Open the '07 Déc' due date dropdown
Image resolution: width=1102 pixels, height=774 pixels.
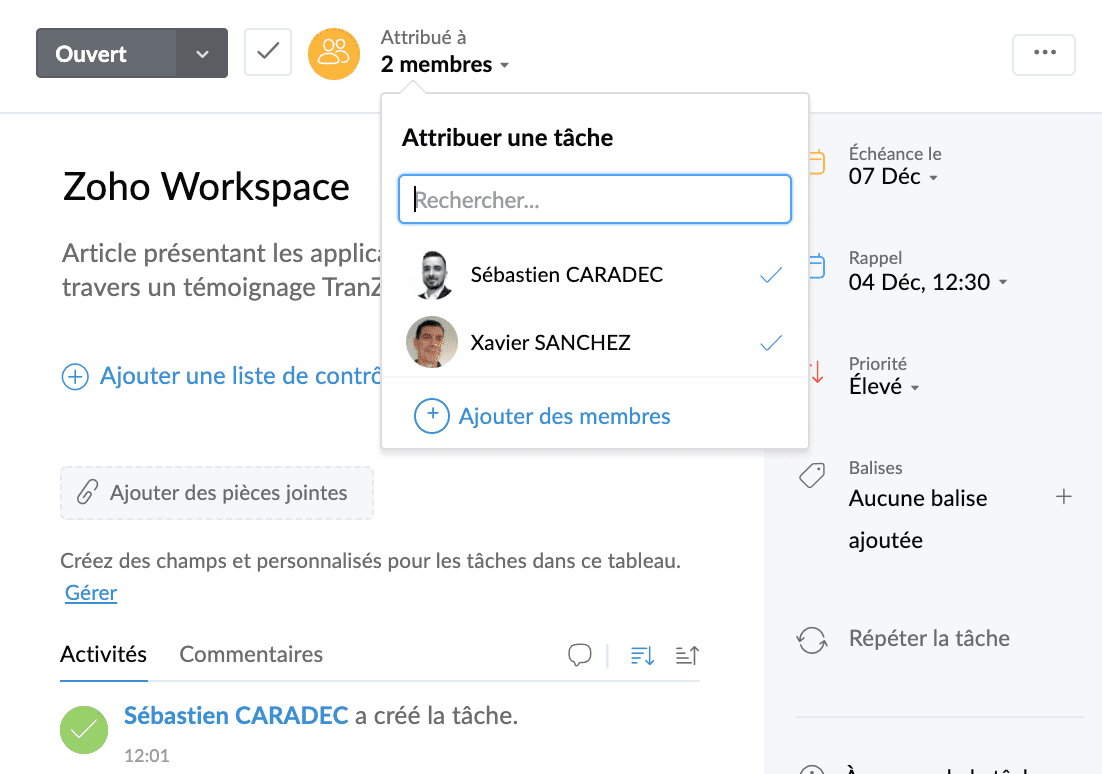point(893,176)
